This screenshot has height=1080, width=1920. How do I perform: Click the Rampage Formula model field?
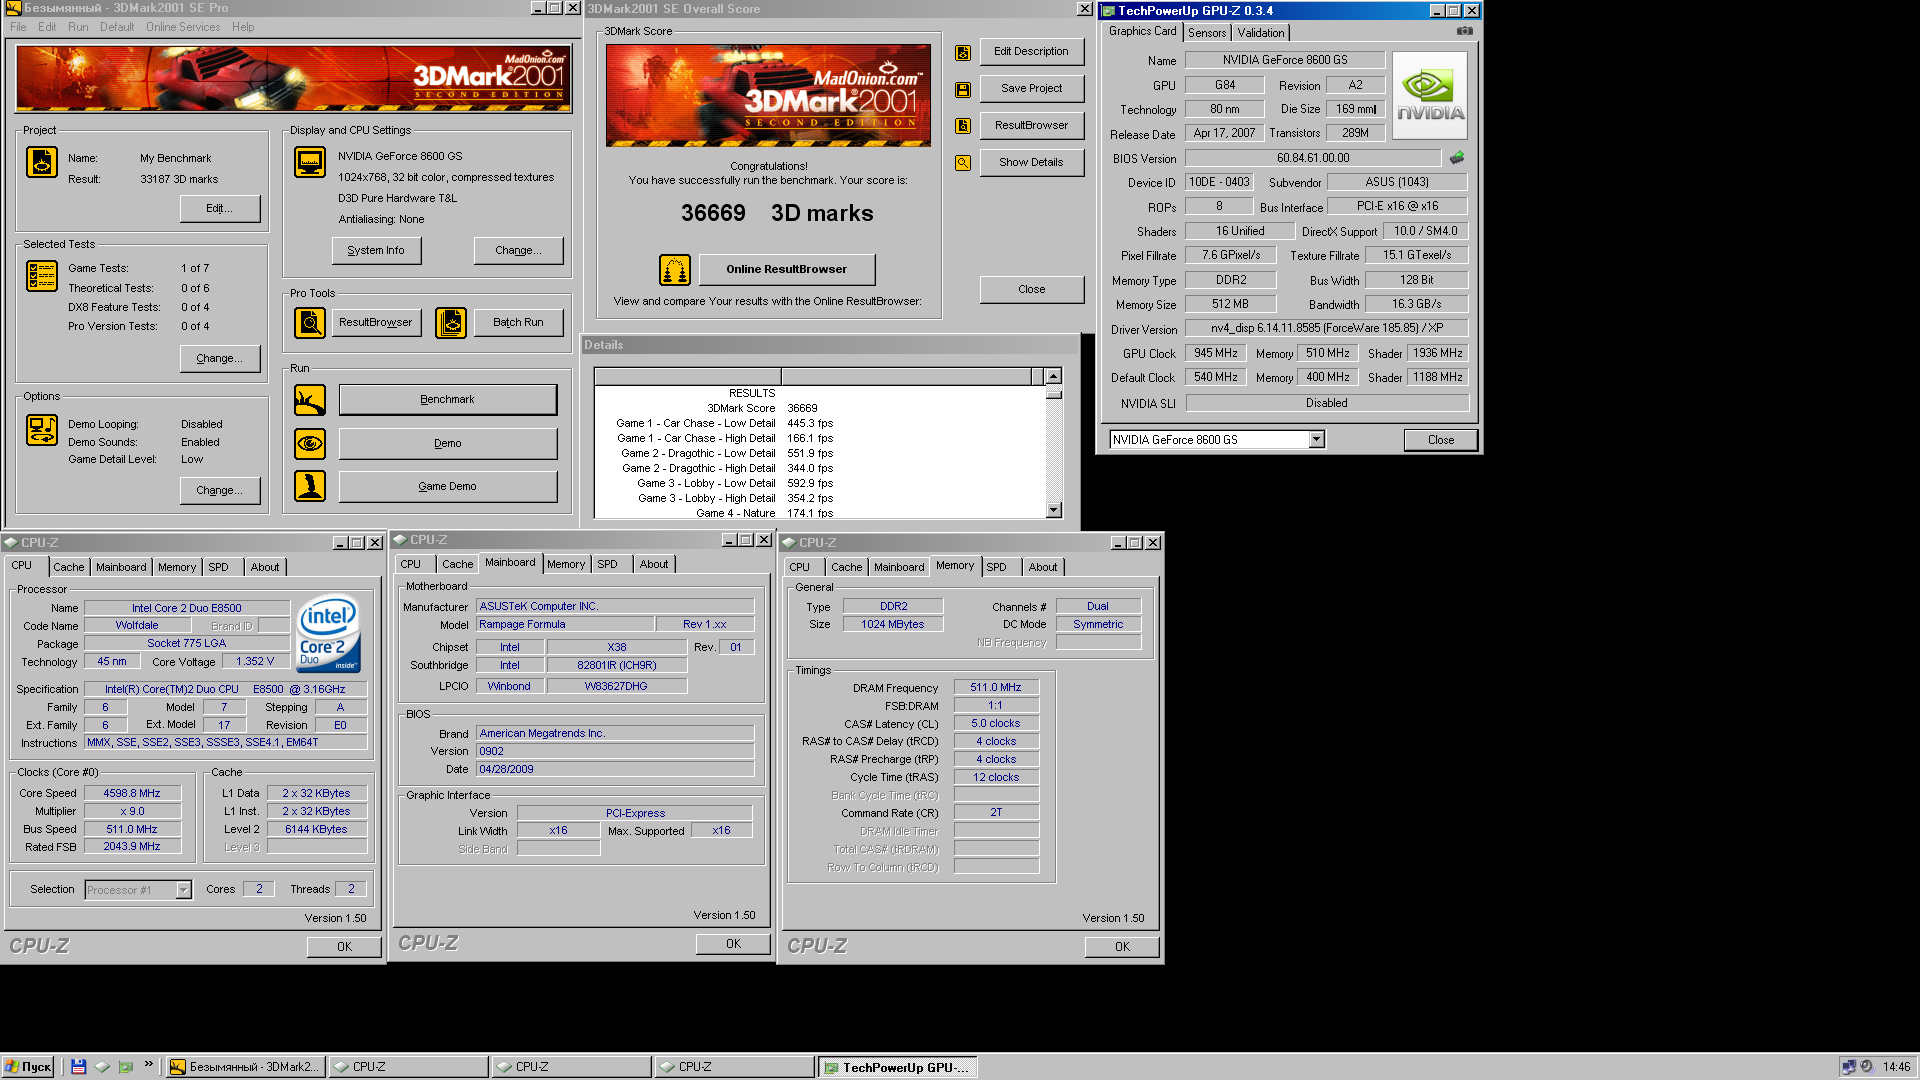(565, 624)
